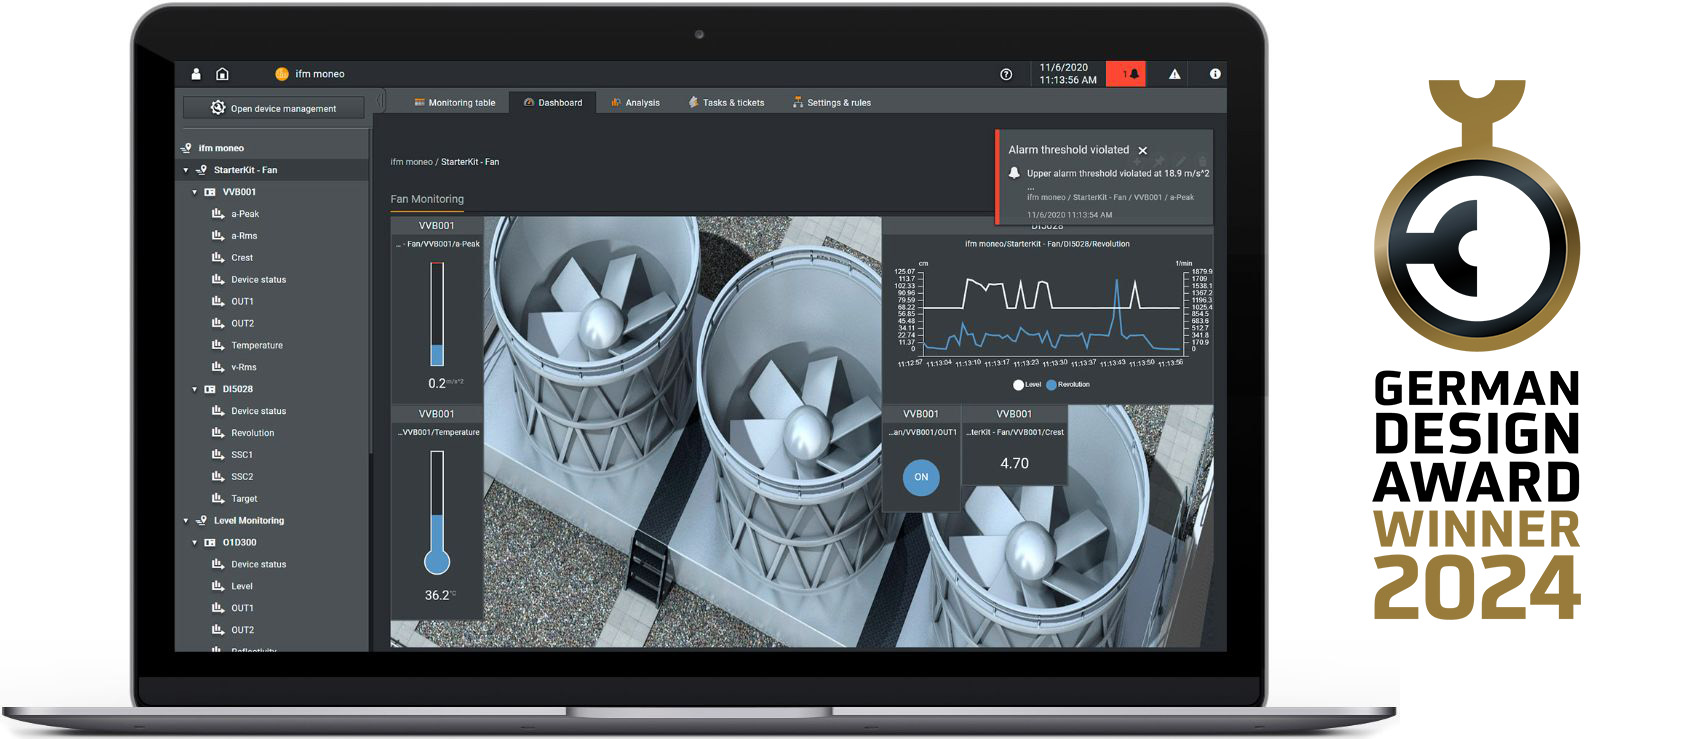Click the ifm moneo root topology icon
Image resolution: width=1686 pixels, height=739 pixels.
pos(186,148)
